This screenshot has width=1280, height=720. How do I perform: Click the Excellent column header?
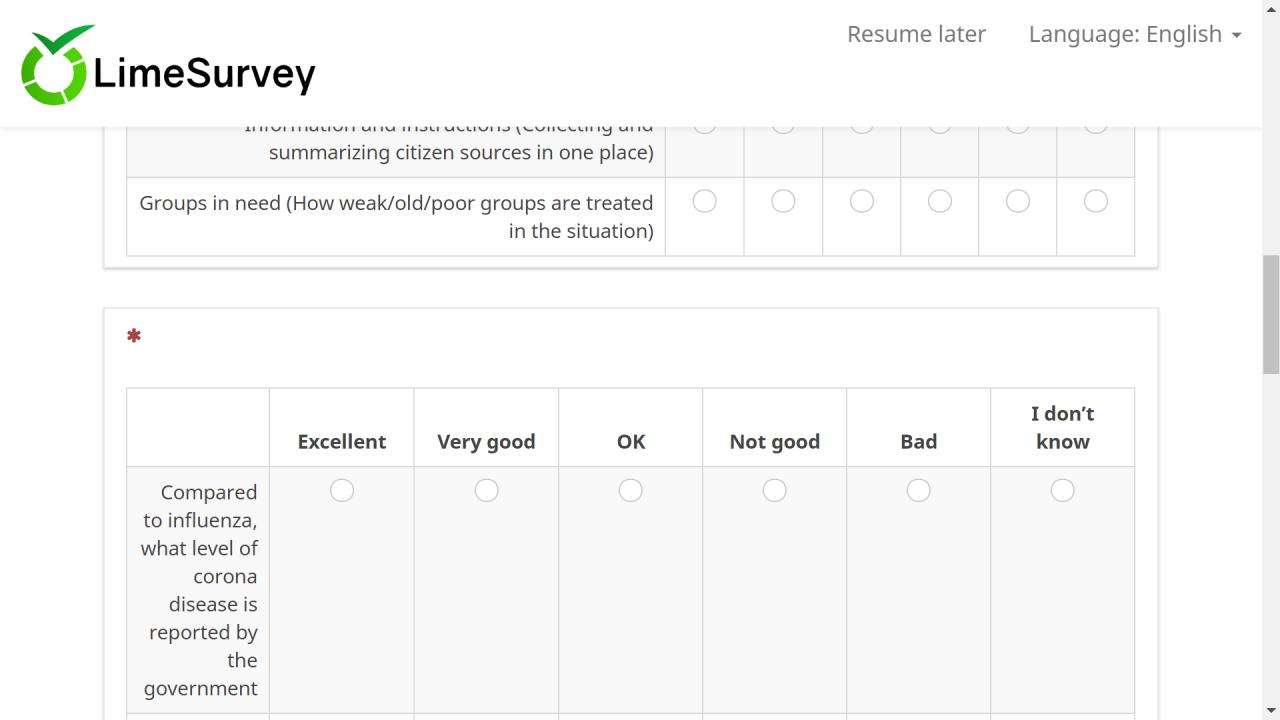click(x=342, y=441)
